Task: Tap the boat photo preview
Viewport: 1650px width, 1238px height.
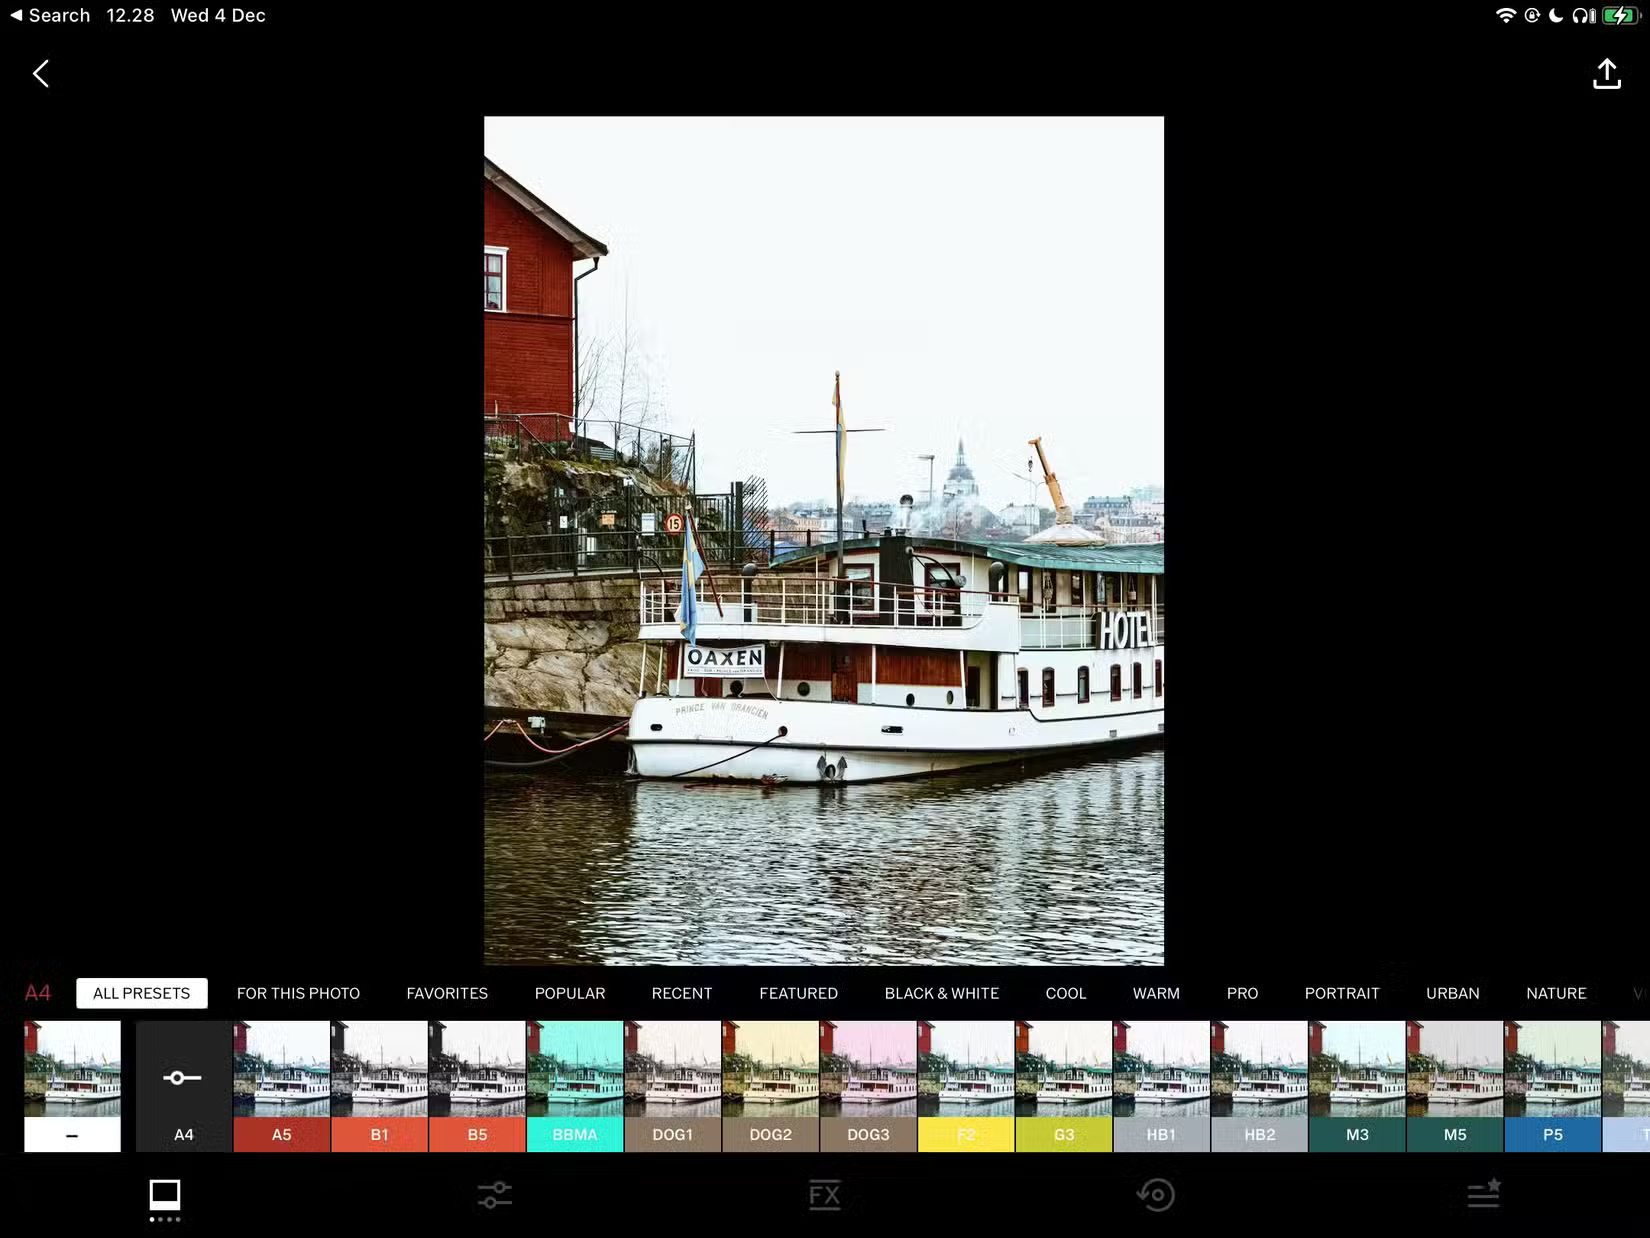Action: click(823, 540)
